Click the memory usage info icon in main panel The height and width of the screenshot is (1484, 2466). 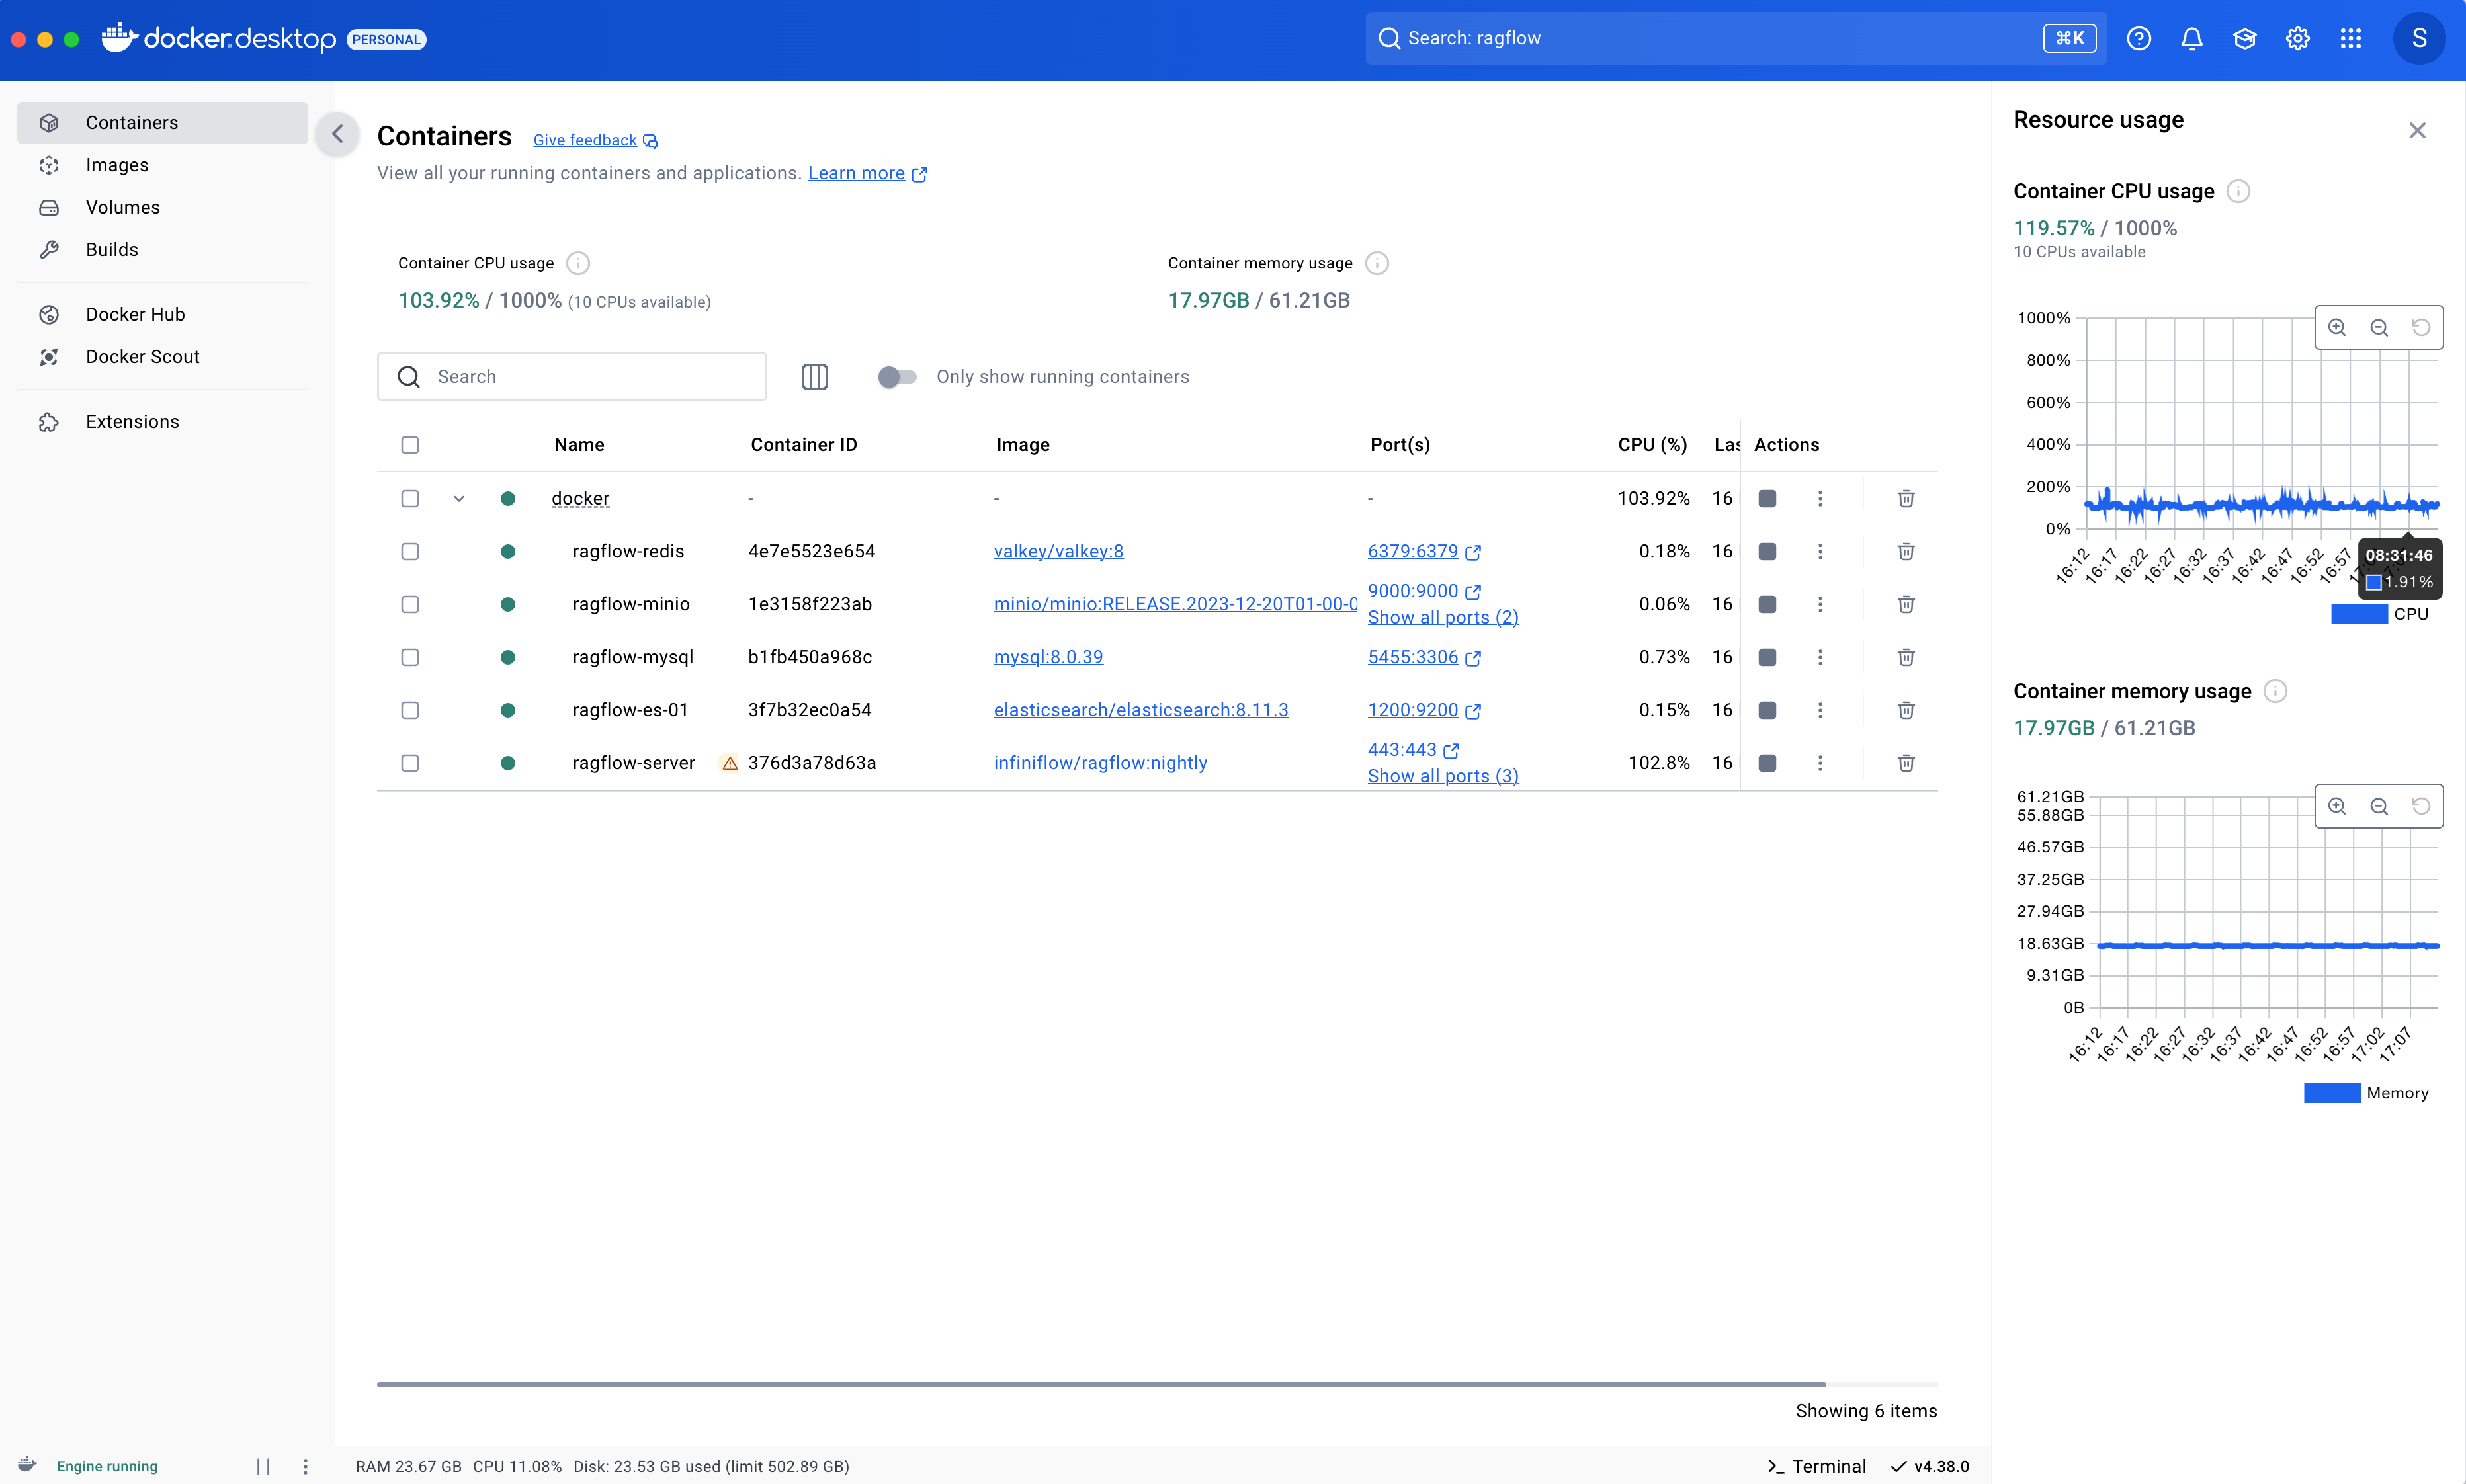(x=1377, y=263)
